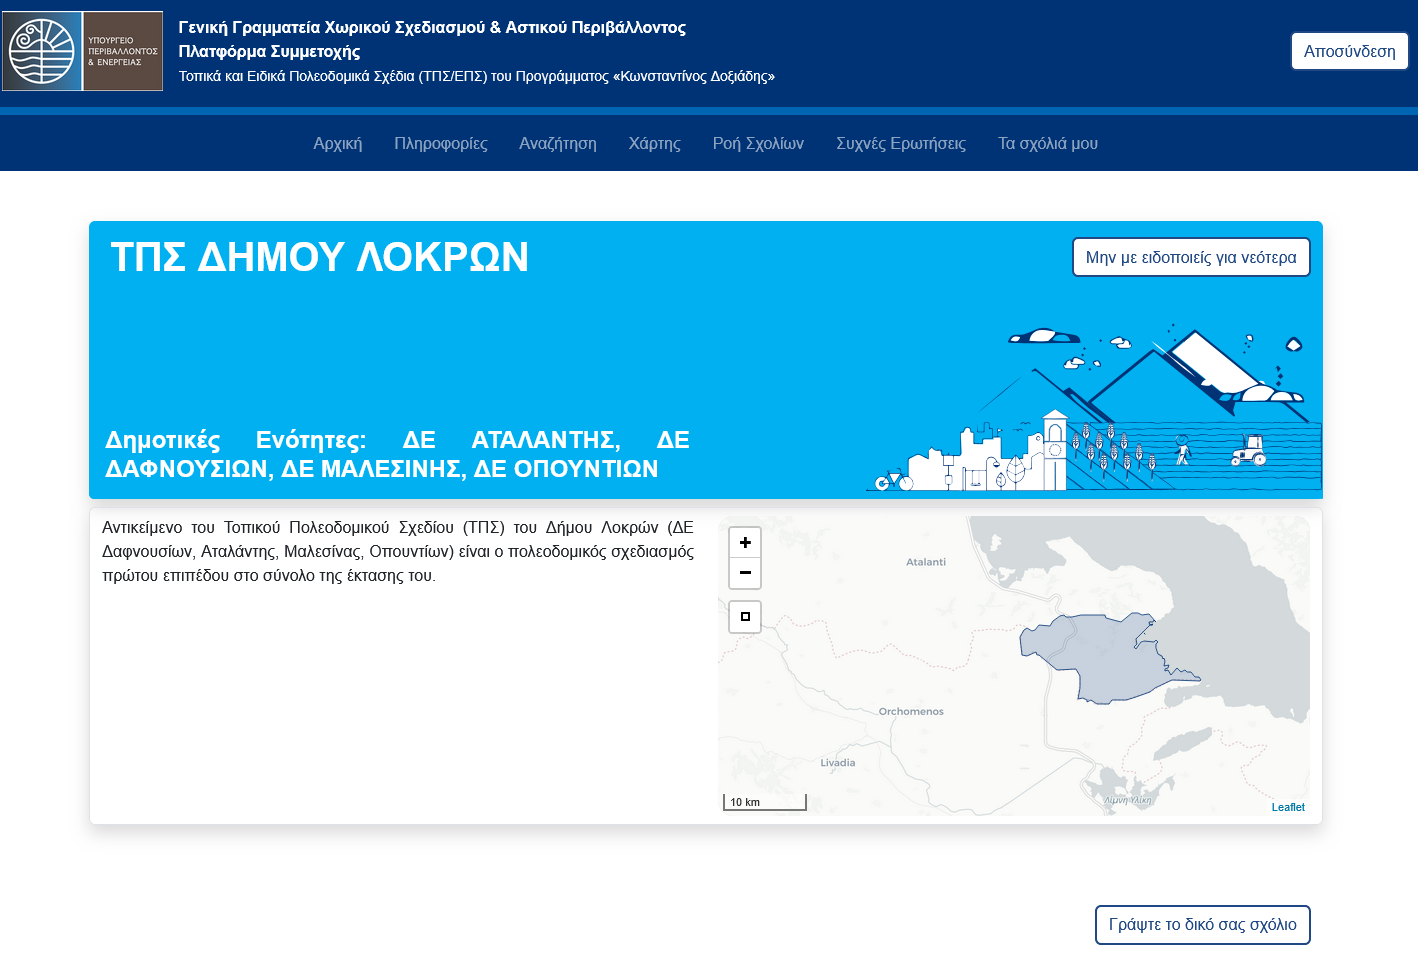
Task: Zoom out on the map
Action: pyautogui.click(x=745, y=573)
